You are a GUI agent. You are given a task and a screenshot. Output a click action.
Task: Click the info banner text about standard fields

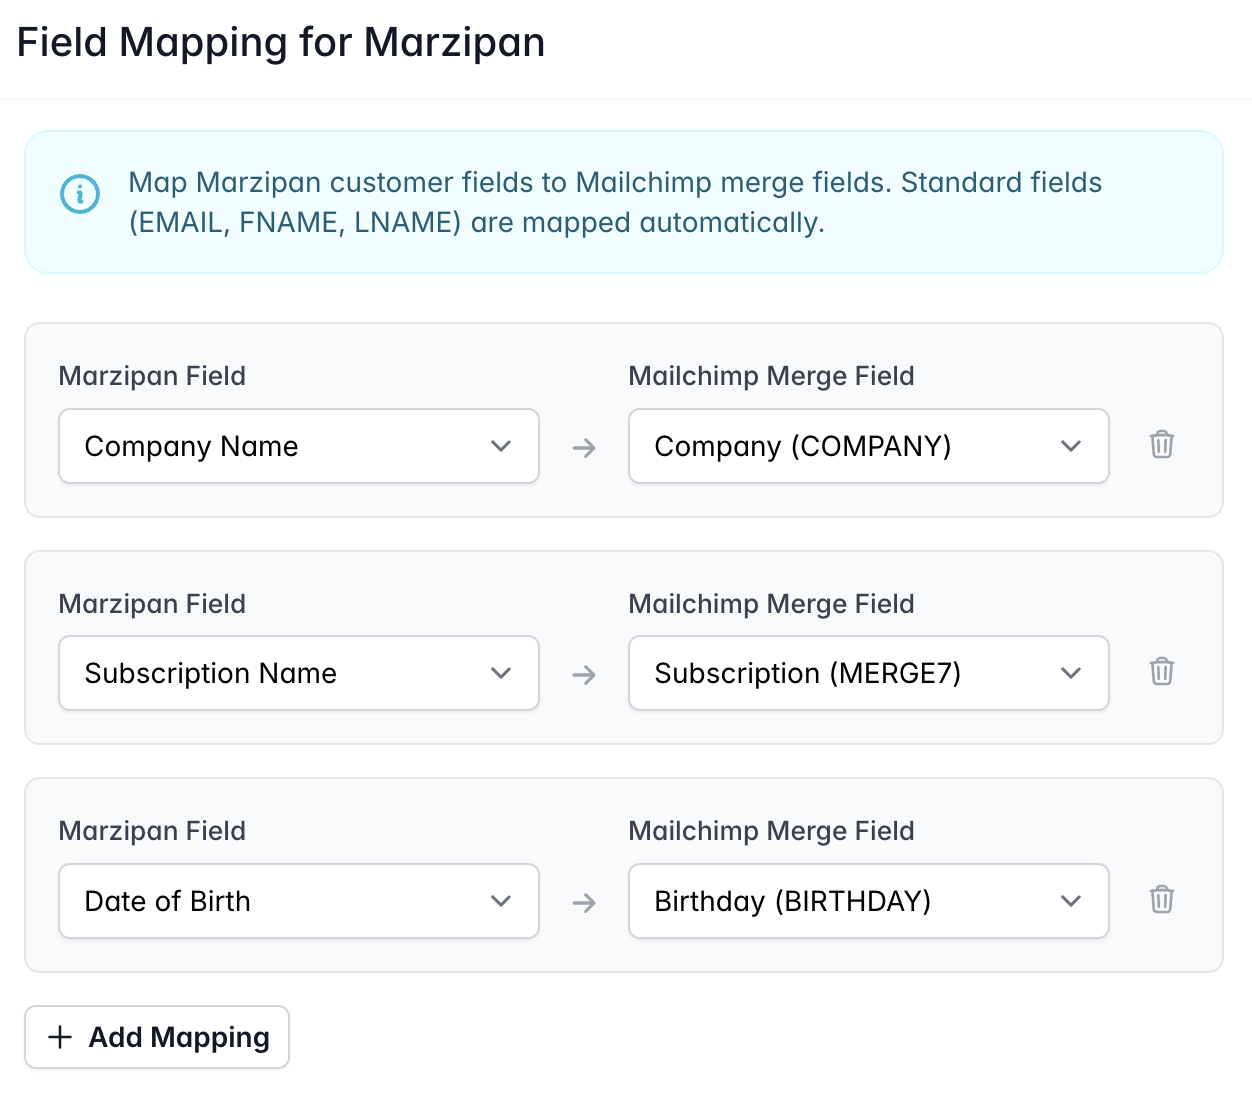[615, 202]
